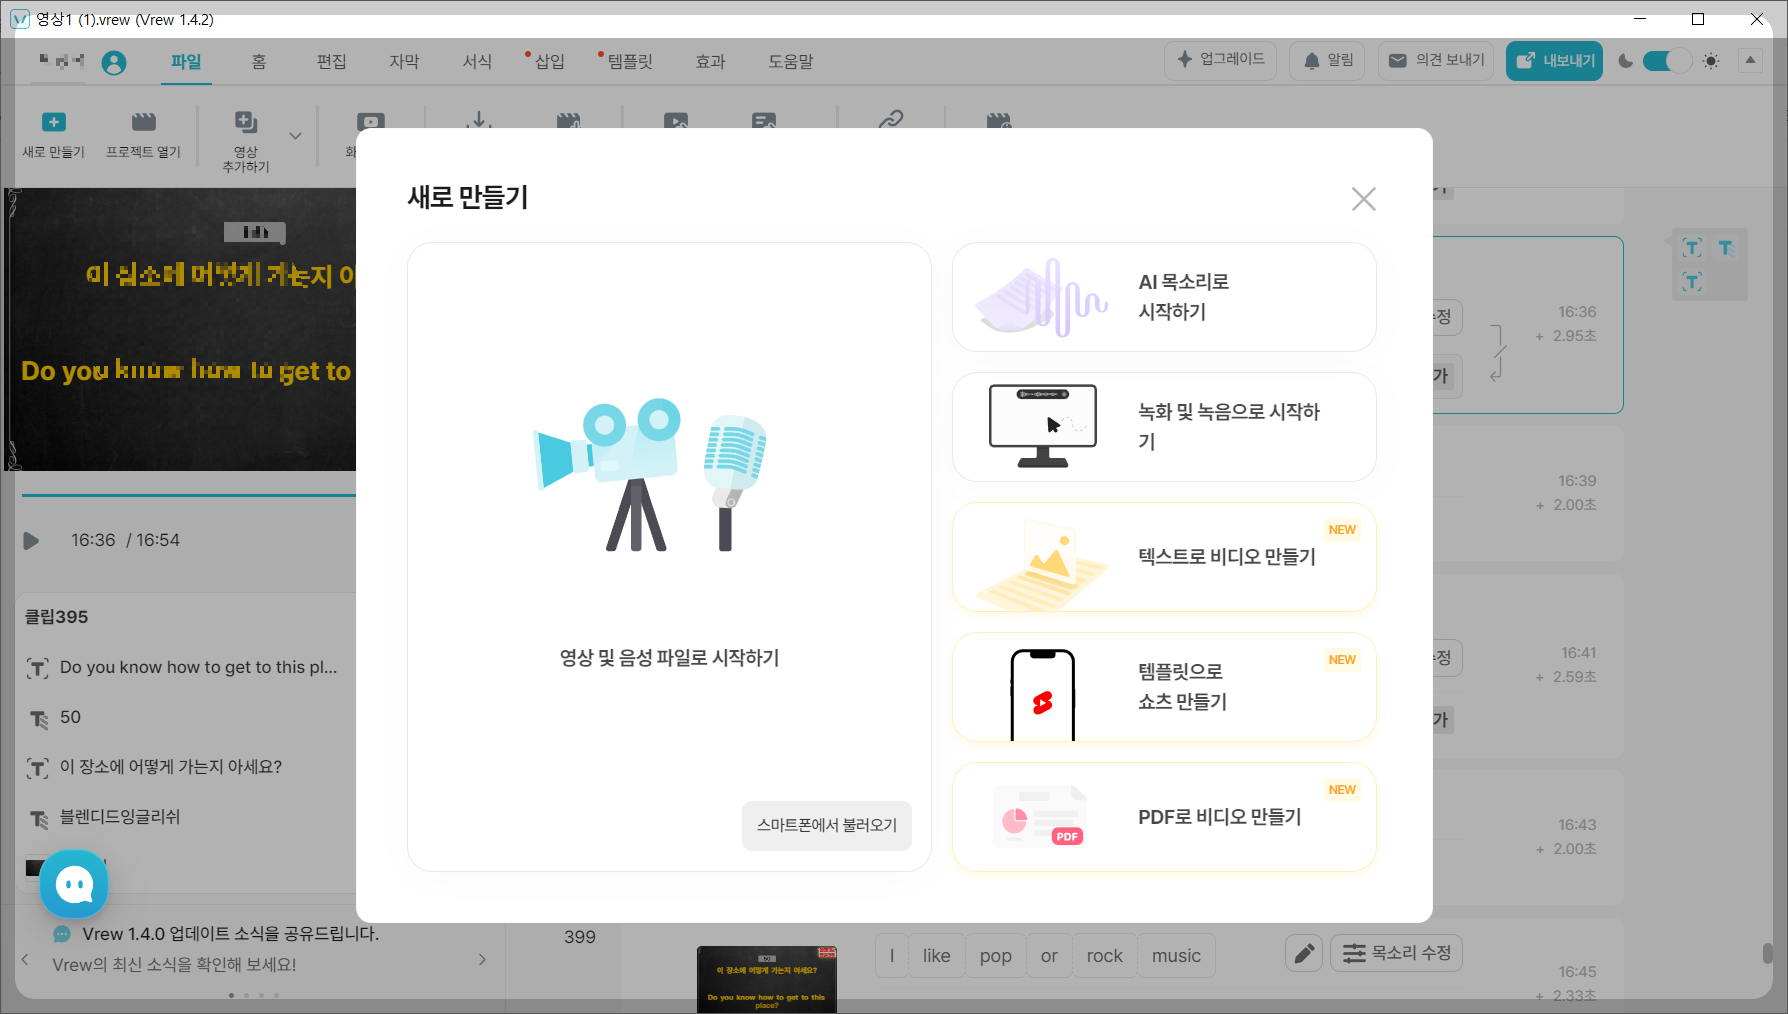Open the floating chat support bubble
This screenshot has width=1788, height=1014.
click(x=73, y=884)
